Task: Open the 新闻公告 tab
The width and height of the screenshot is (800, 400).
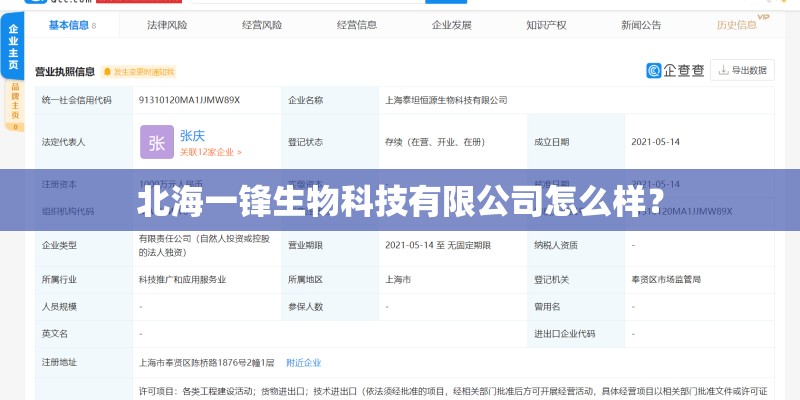Action: click(641, 25)
